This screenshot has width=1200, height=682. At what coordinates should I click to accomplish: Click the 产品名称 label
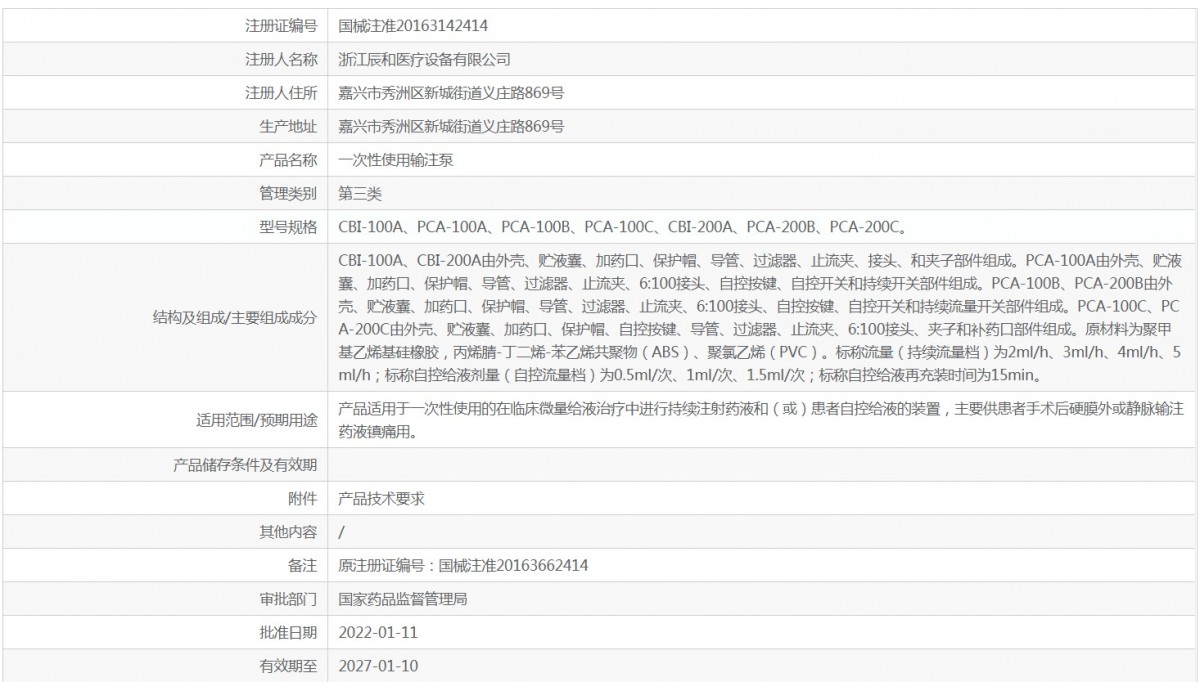tap(289, 159)
